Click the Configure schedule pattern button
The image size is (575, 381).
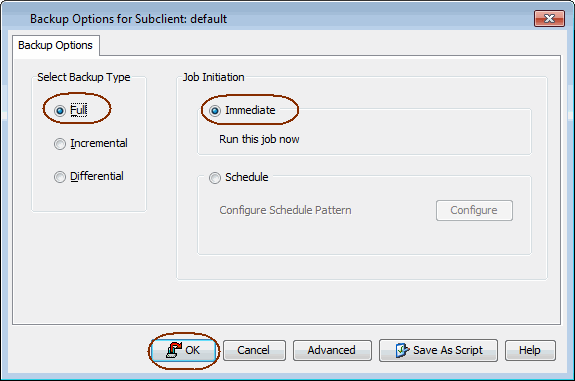(474, 210)
